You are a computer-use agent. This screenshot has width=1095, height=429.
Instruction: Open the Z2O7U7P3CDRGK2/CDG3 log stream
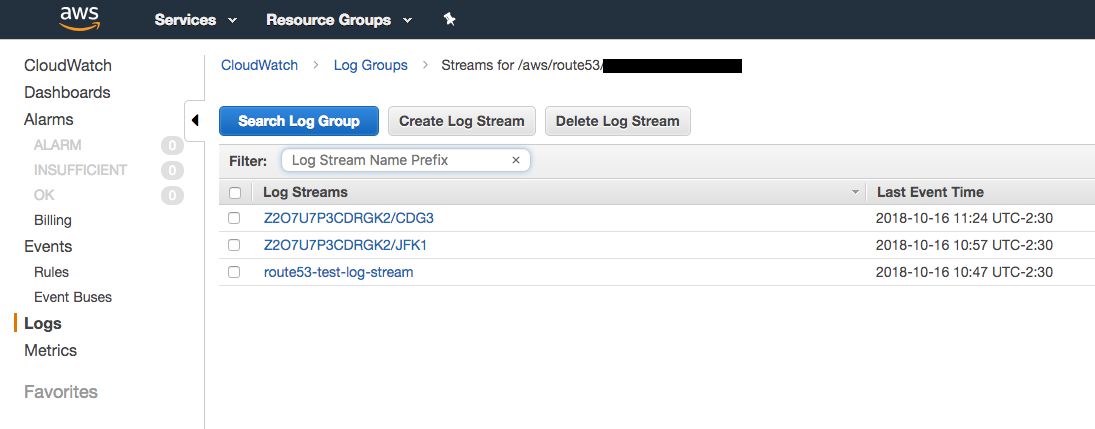point(348,218)
